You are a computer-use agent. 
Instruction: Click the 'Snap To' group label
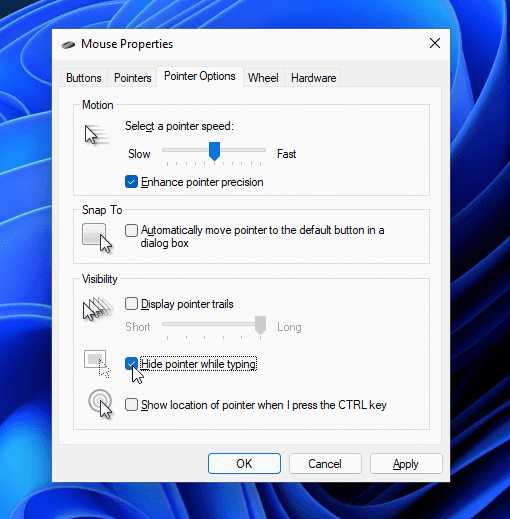tap(102, 210)
